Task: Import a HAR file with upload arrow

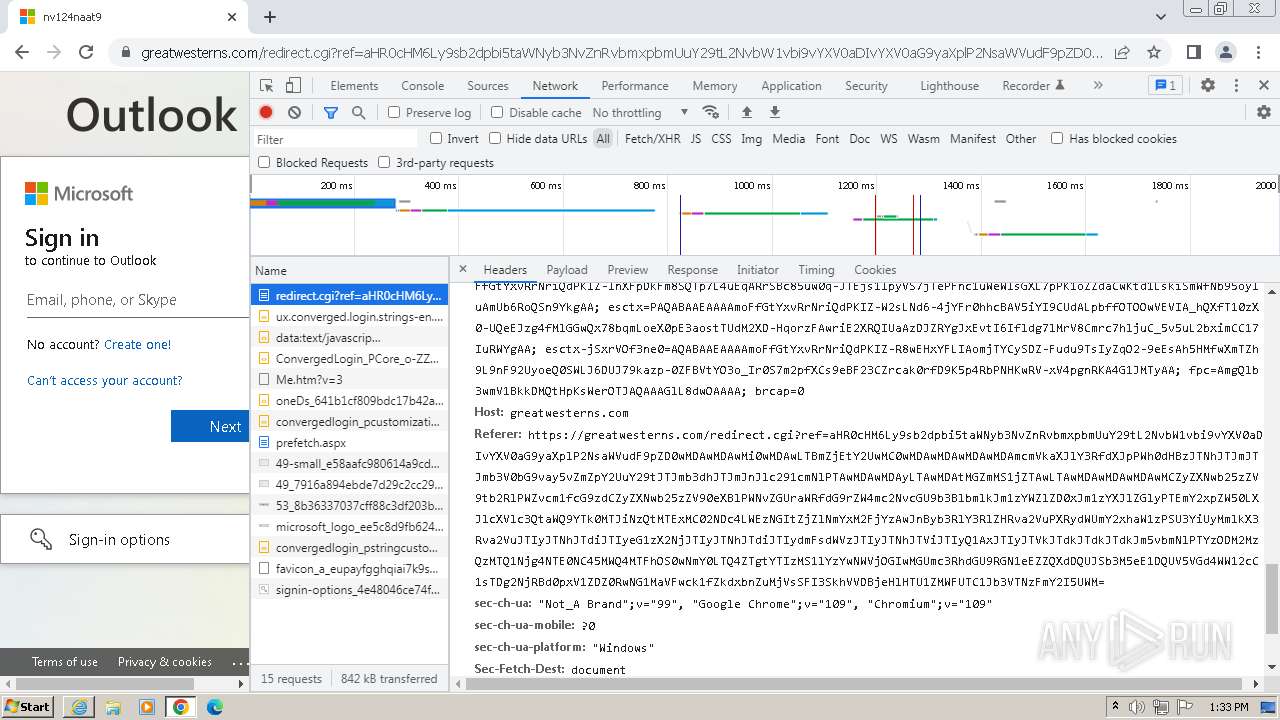Action: point(746,112)
